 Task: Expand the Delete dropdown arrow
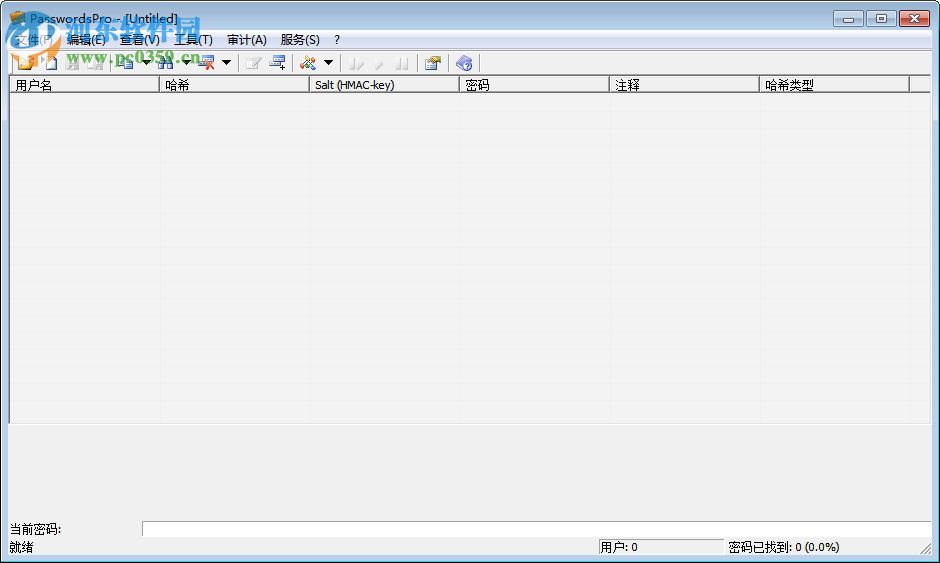(227, 62)
